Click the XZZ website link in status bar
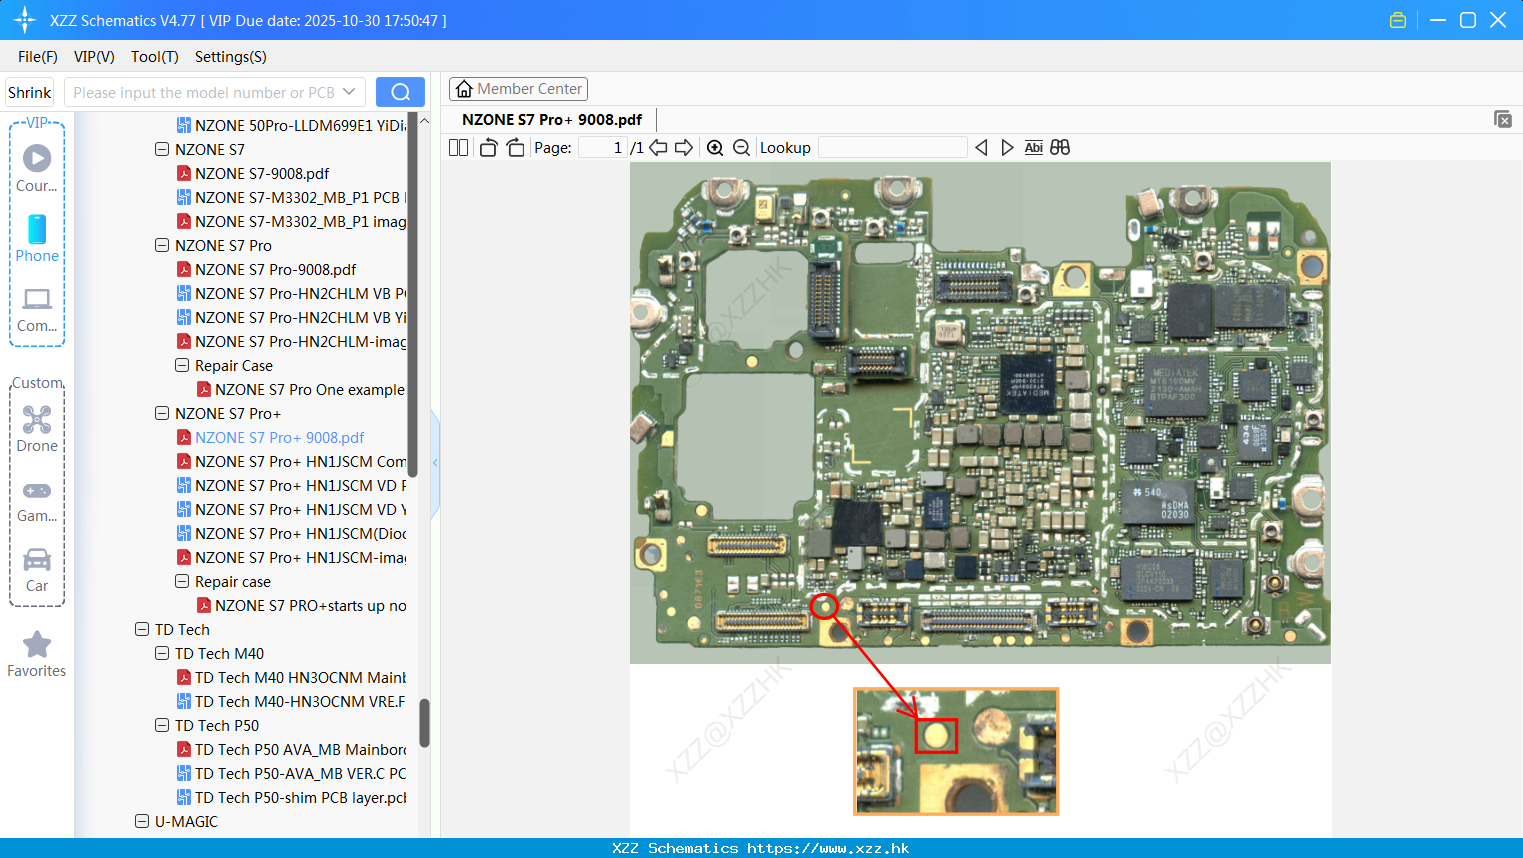 click(828, 848)
